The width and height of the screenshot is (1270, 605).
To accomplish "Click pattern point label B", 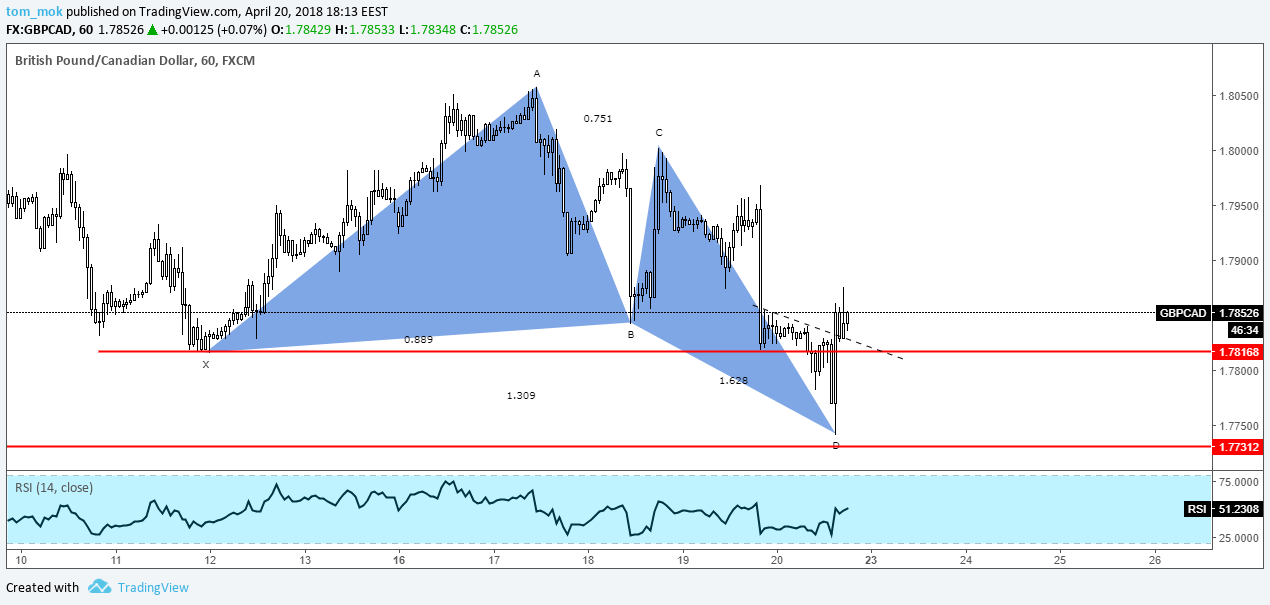I will (631, 335).
